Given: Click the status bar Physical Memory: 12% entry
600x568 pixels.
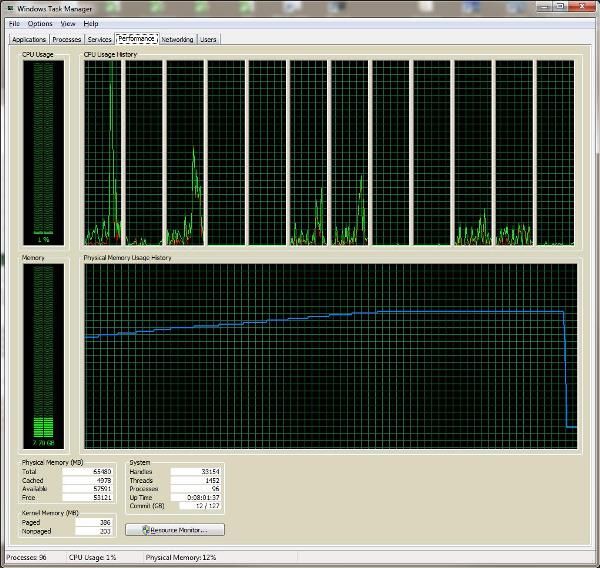Looking at the screenshot, I should 181,557.
